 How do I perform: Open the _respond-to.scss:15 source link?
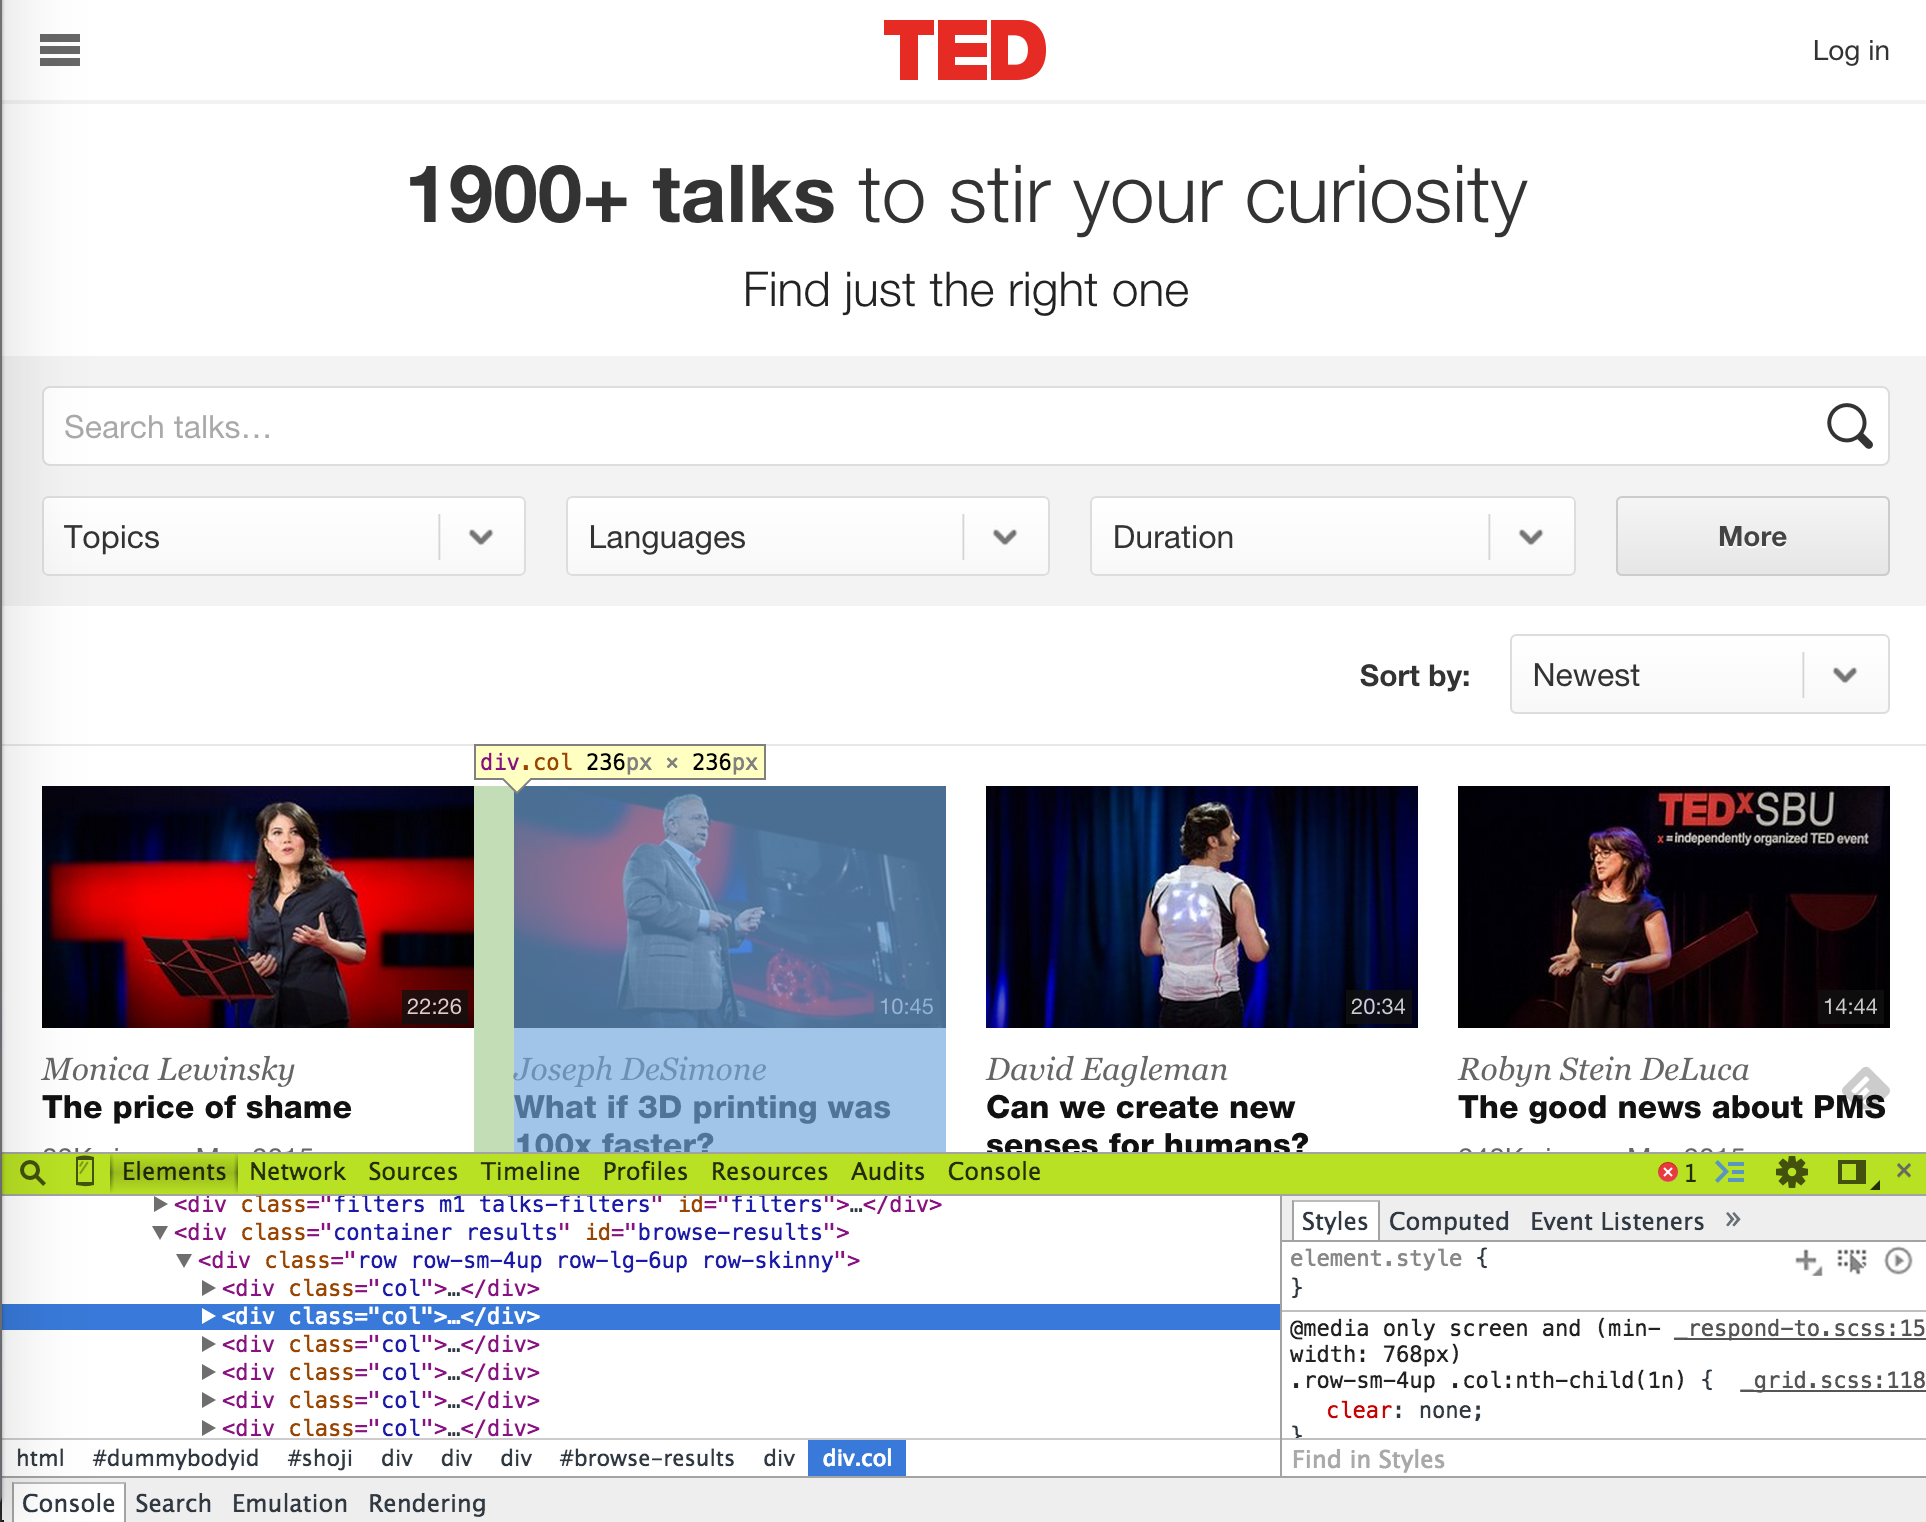tap(1800, 1328)
